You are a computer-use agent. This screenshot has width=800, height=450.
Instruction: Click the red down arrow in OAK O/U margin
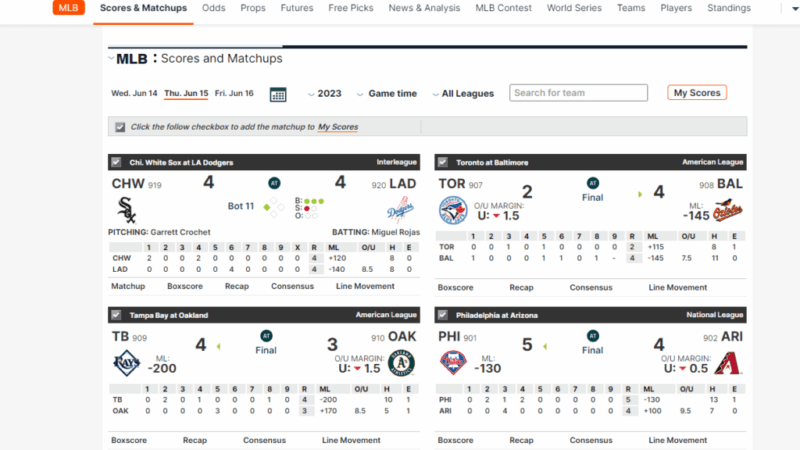tap(357, 369)
